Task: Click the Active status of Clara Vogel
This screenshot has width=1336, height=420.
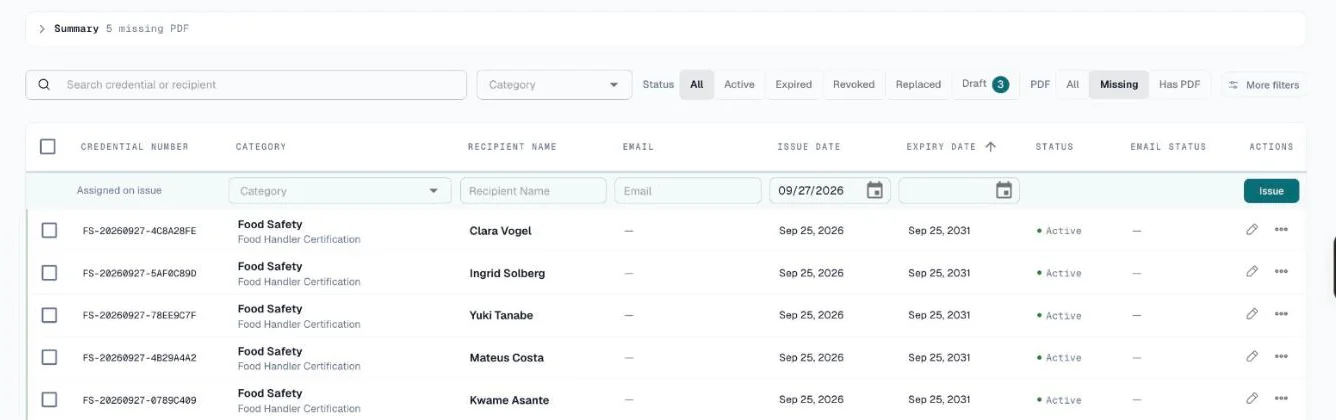Action: point(1059,231)
